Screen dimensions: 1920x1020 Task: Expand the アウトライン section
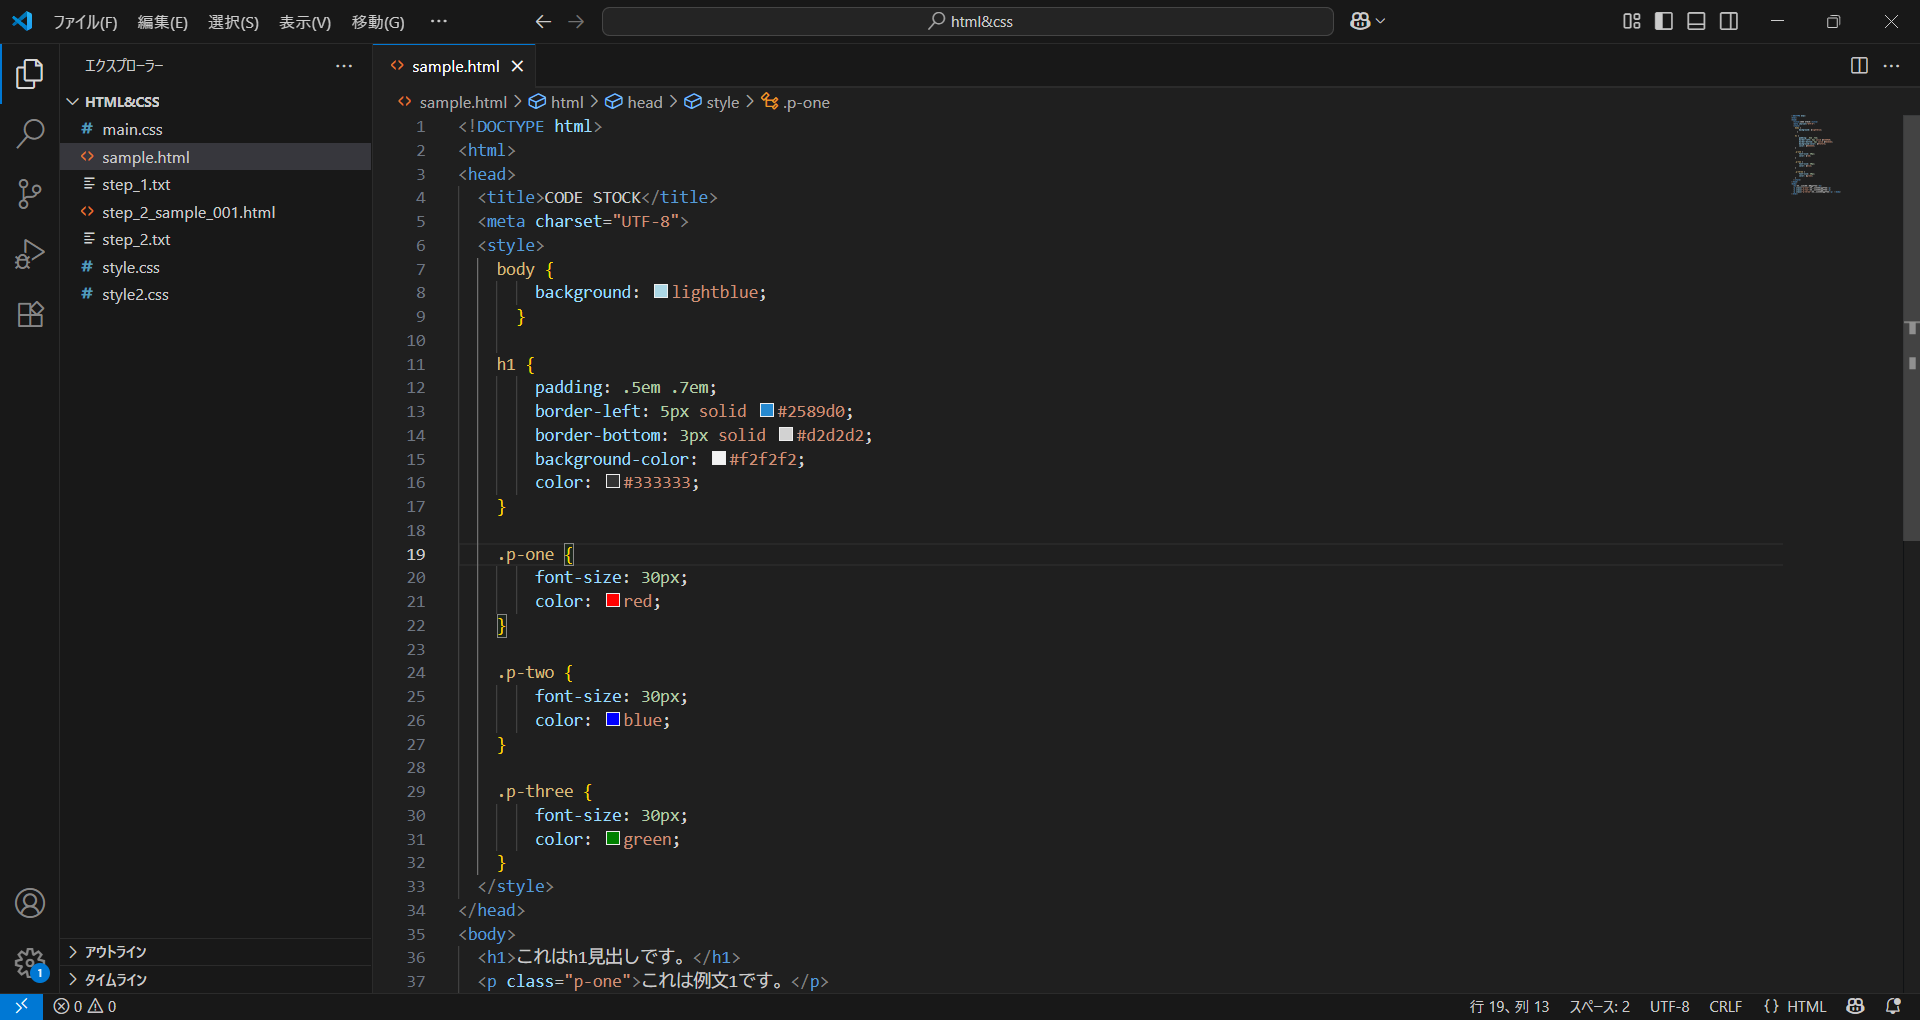point(115,952)
